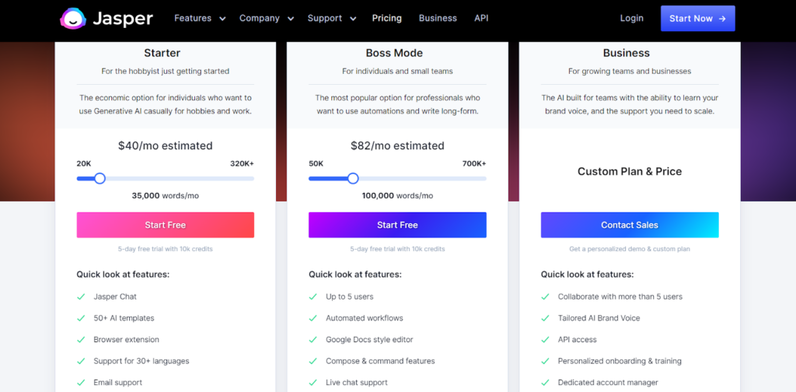Click checkmark beside Tailored AI Brand Voice
796x392 pixels.
545,318
